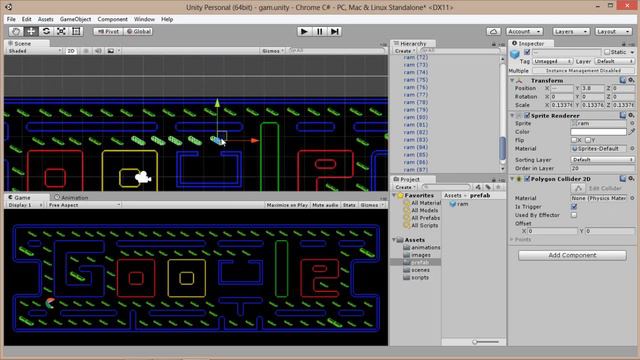The image size is (640, 360).
Task: Open Sprite object picker circle
Action: pyautogui.click(x=632, y=123)
